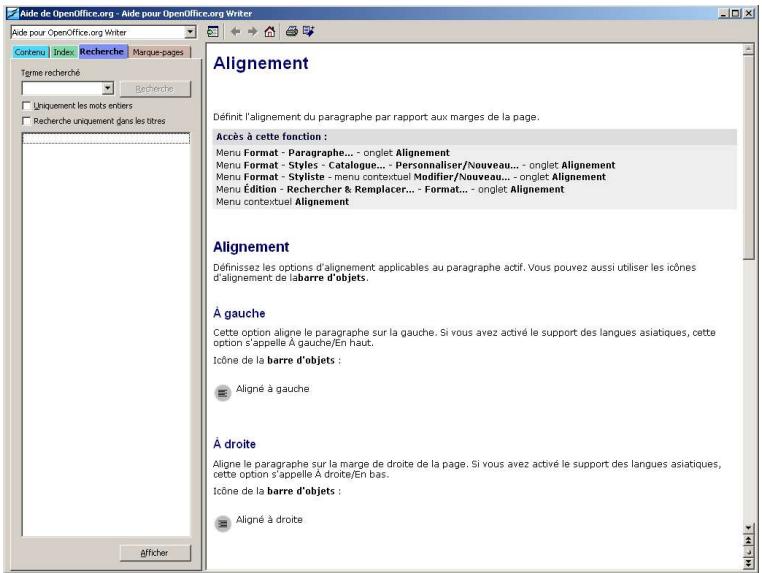Click the main Alignement page title
This screenshot has width=762, height=573.
coord(260,63)
